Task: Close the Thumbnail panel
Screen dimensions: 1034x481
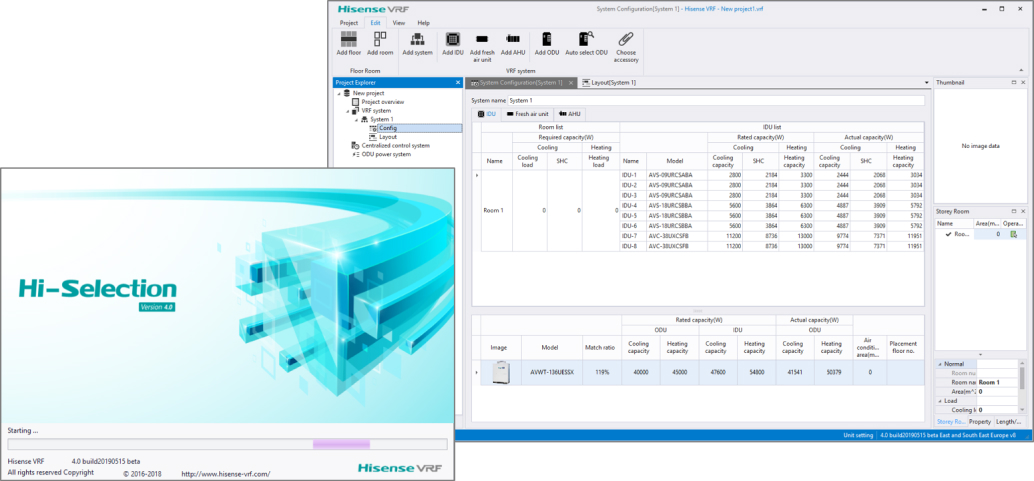Action: 1023,82
